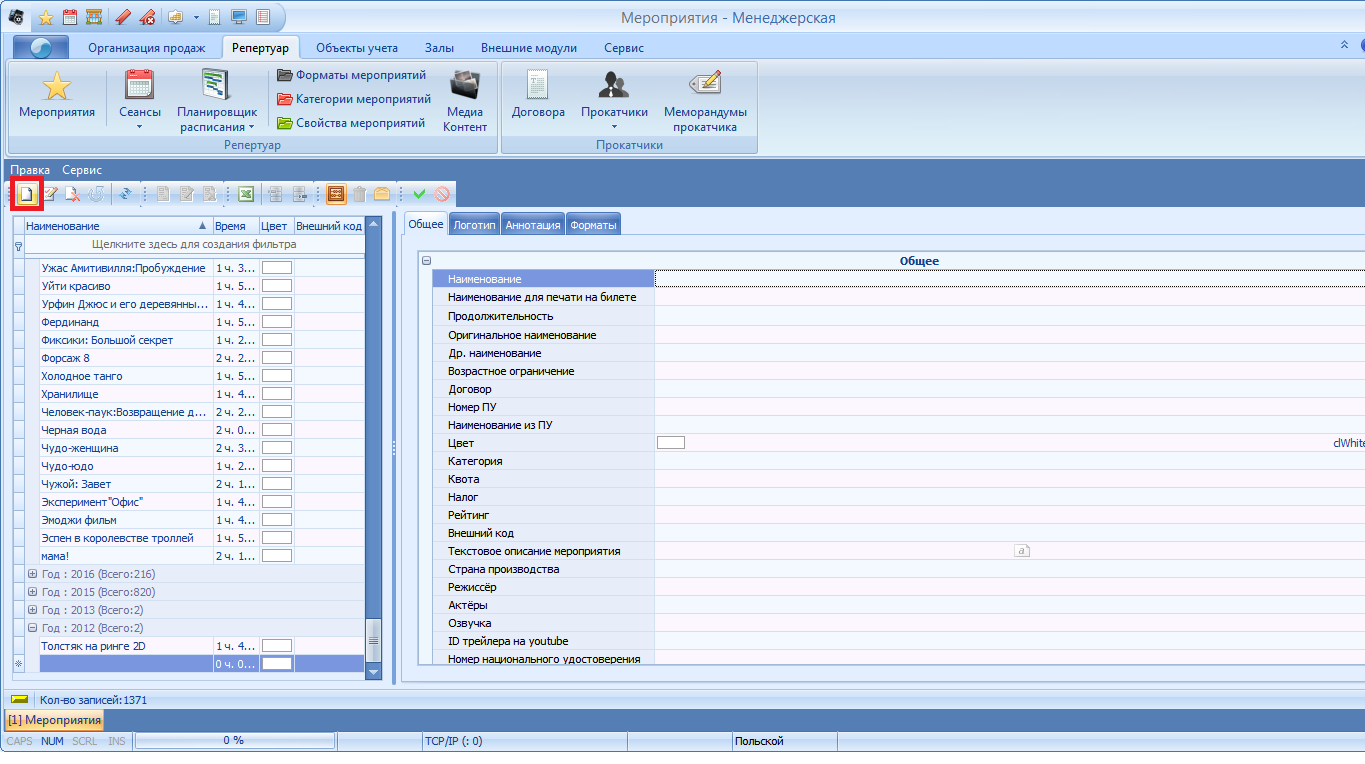The height and width of the screenshot is (764, 1365).
Task: Expand the Год : 2013 group
Action: click(x=32, y=610)
